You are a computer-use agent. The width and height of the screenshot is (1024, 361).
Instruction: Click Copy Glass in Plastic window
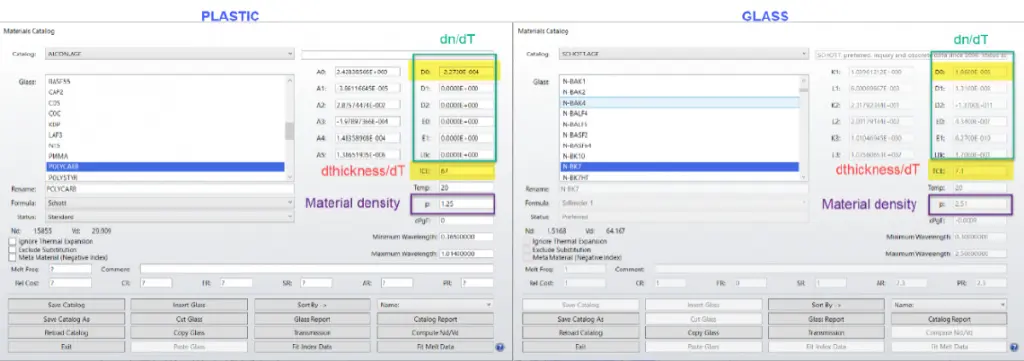pos(189,333)
